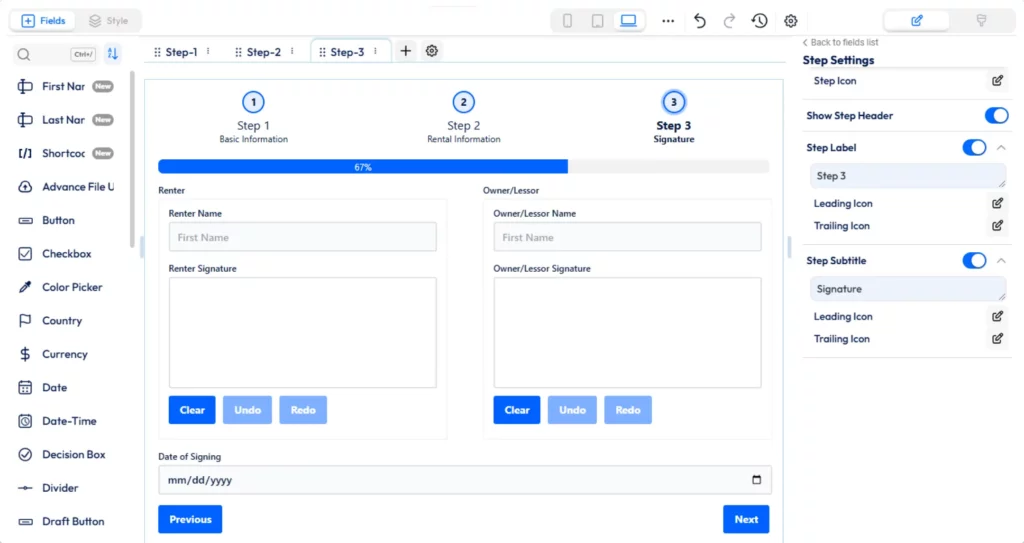The height and width of the screenshot is (543, 1024).
Task: Click the Renter Signature canvas
Action: tap(302, 333)
